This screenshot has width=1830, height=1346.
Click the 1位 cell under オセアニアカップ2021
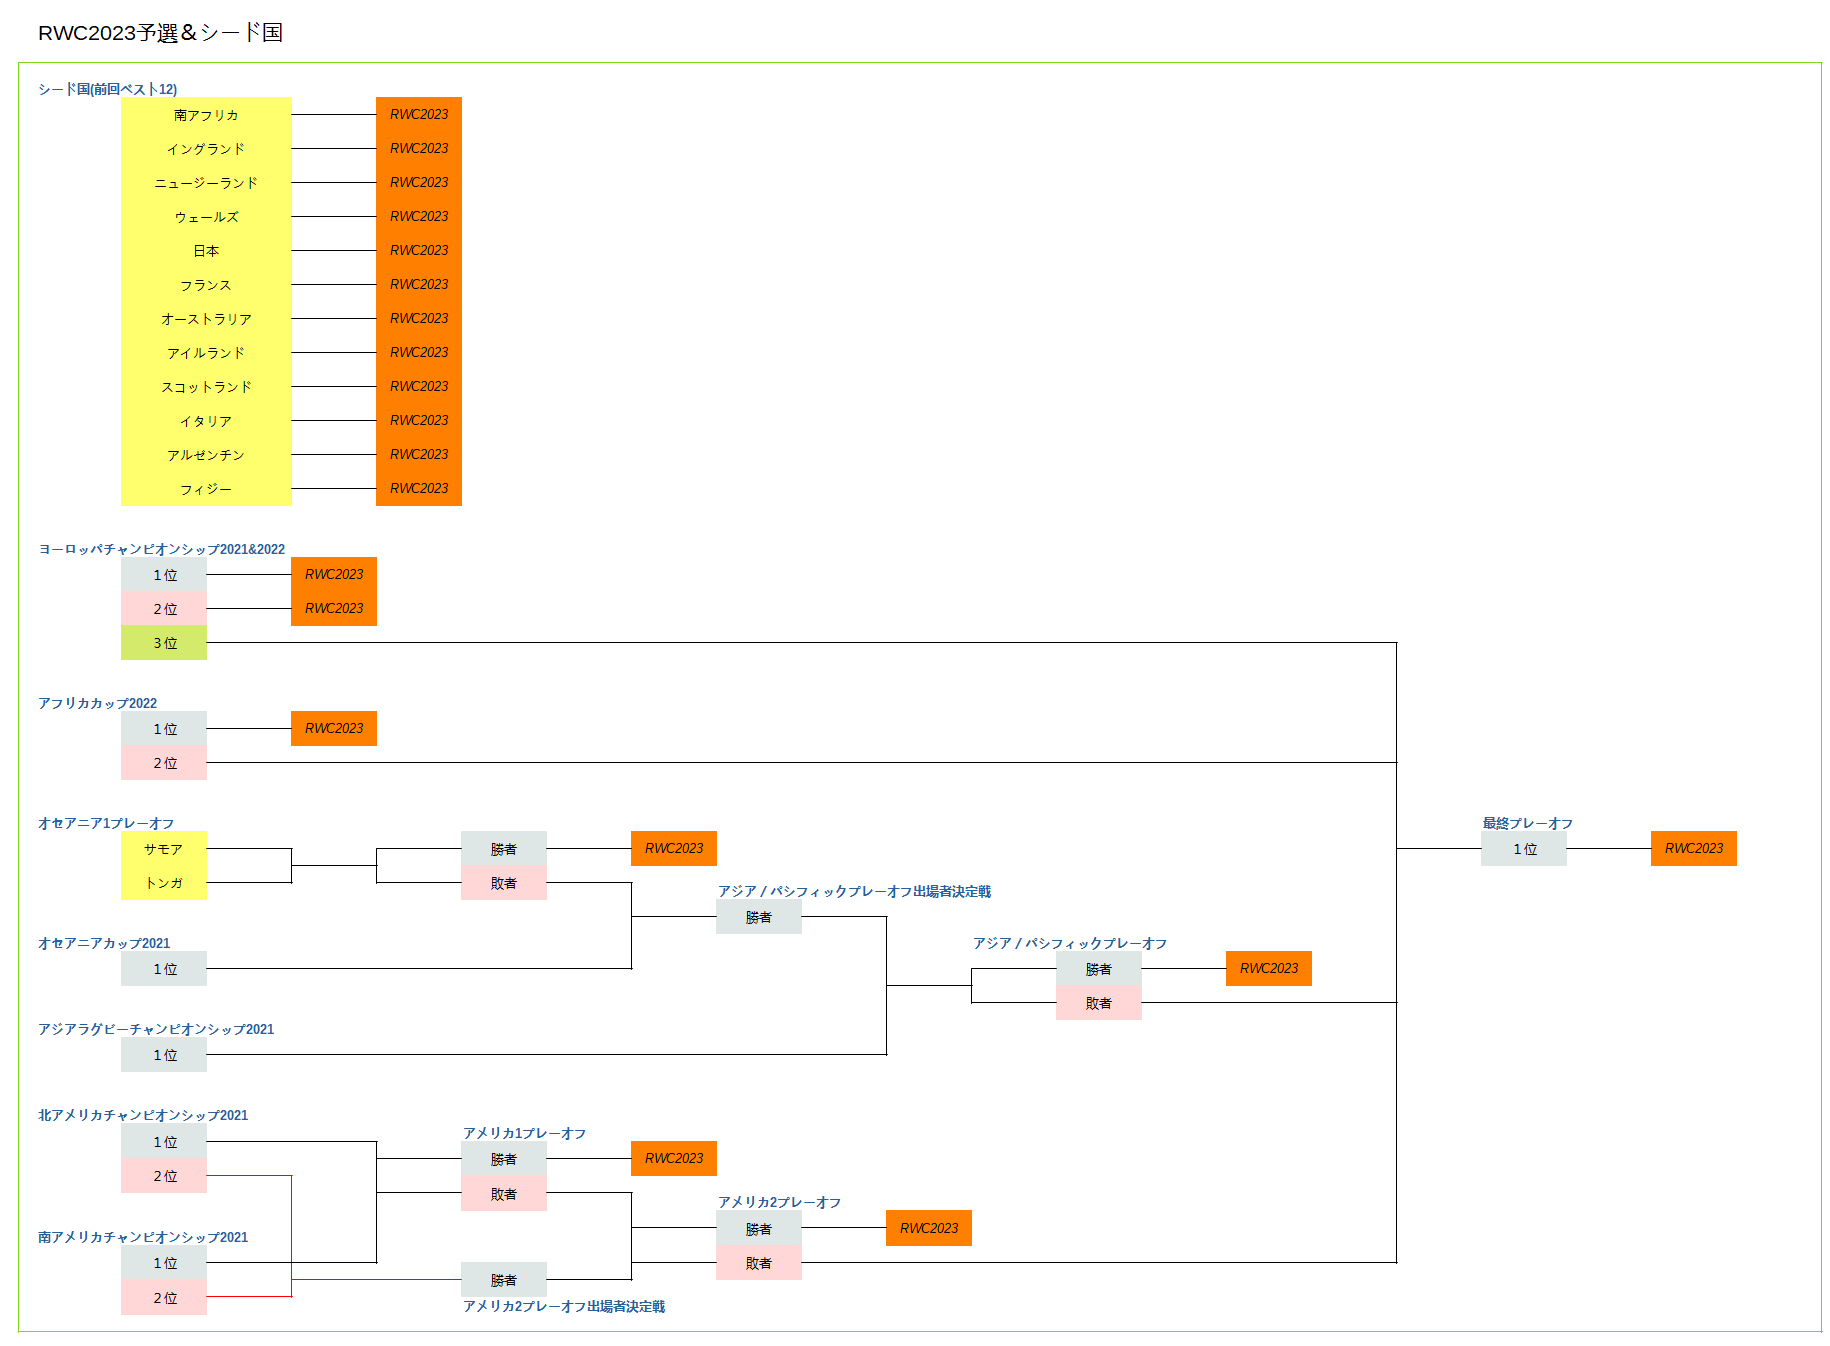point(164,968)
